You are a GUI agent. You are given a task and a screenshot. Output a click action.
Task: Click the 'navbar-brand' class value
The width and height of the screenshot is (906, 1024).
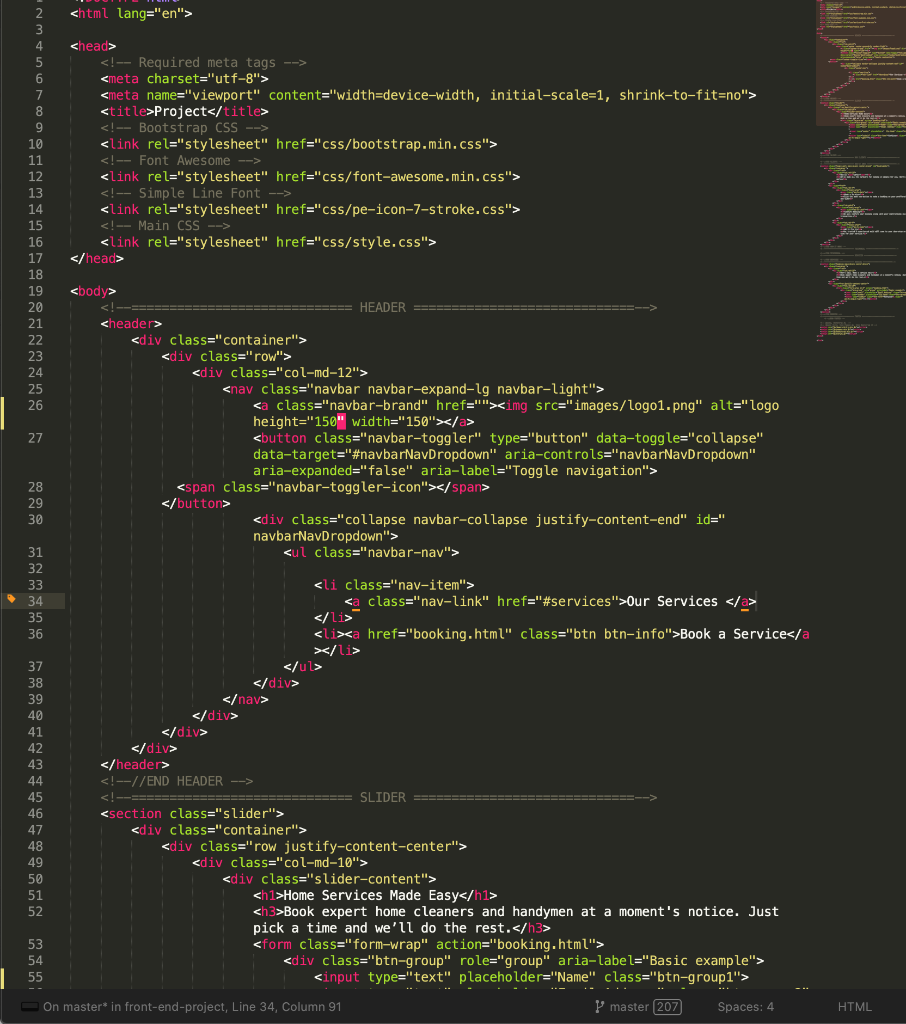click(375, 406)
